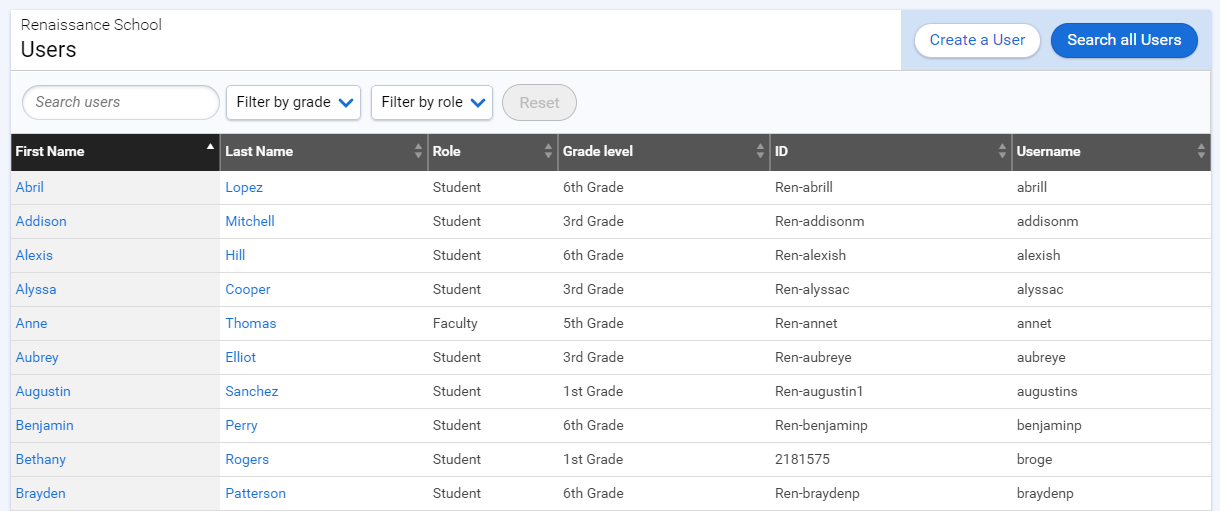Open first name link Augustin
The image size is (1220, 511).
click(x=43, y=391)
